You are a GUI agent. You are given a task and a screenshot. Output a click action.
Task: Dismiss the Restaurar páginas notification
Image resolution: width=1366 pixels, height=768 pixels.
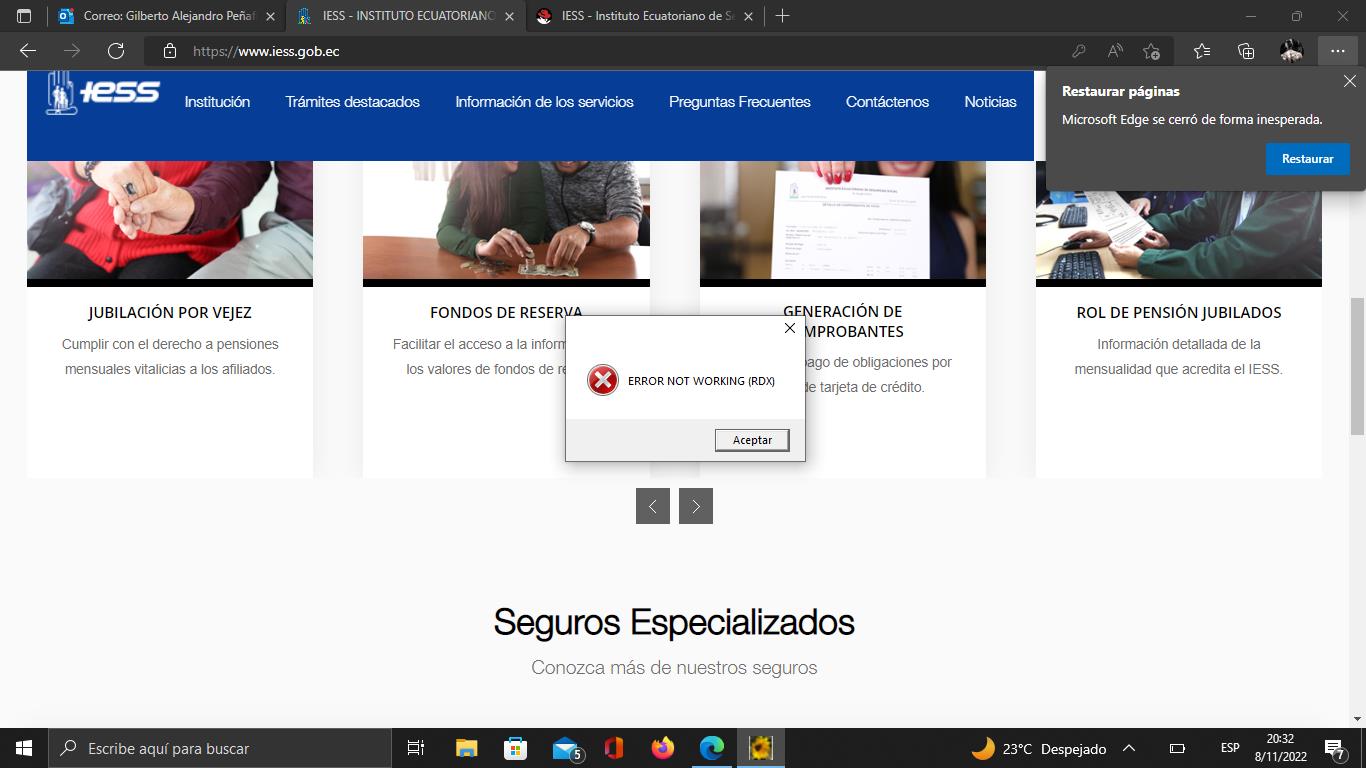(1349, 82)
